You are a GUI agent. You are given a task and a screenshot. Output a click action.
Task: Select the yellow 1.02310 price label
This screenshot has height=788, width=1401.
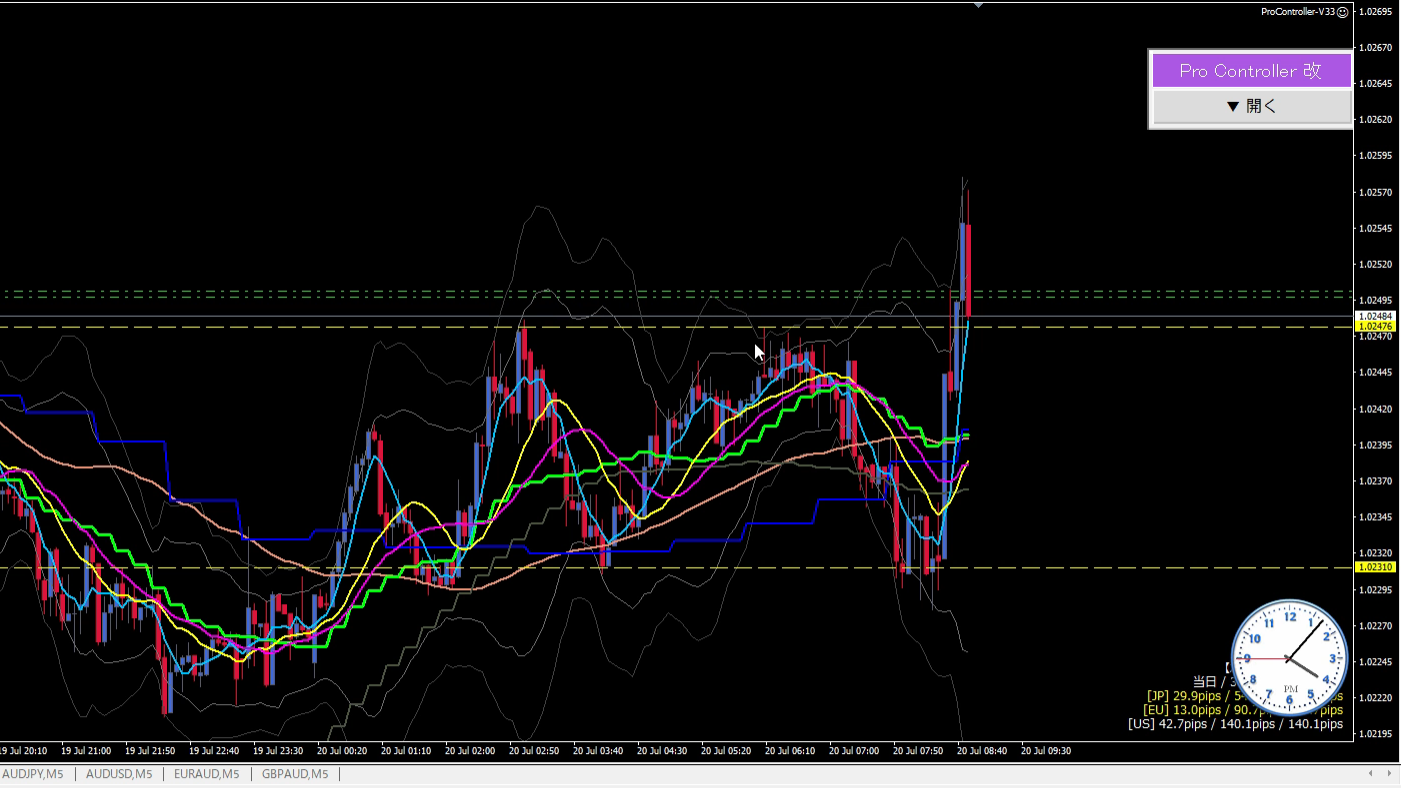coord(1374,567)
